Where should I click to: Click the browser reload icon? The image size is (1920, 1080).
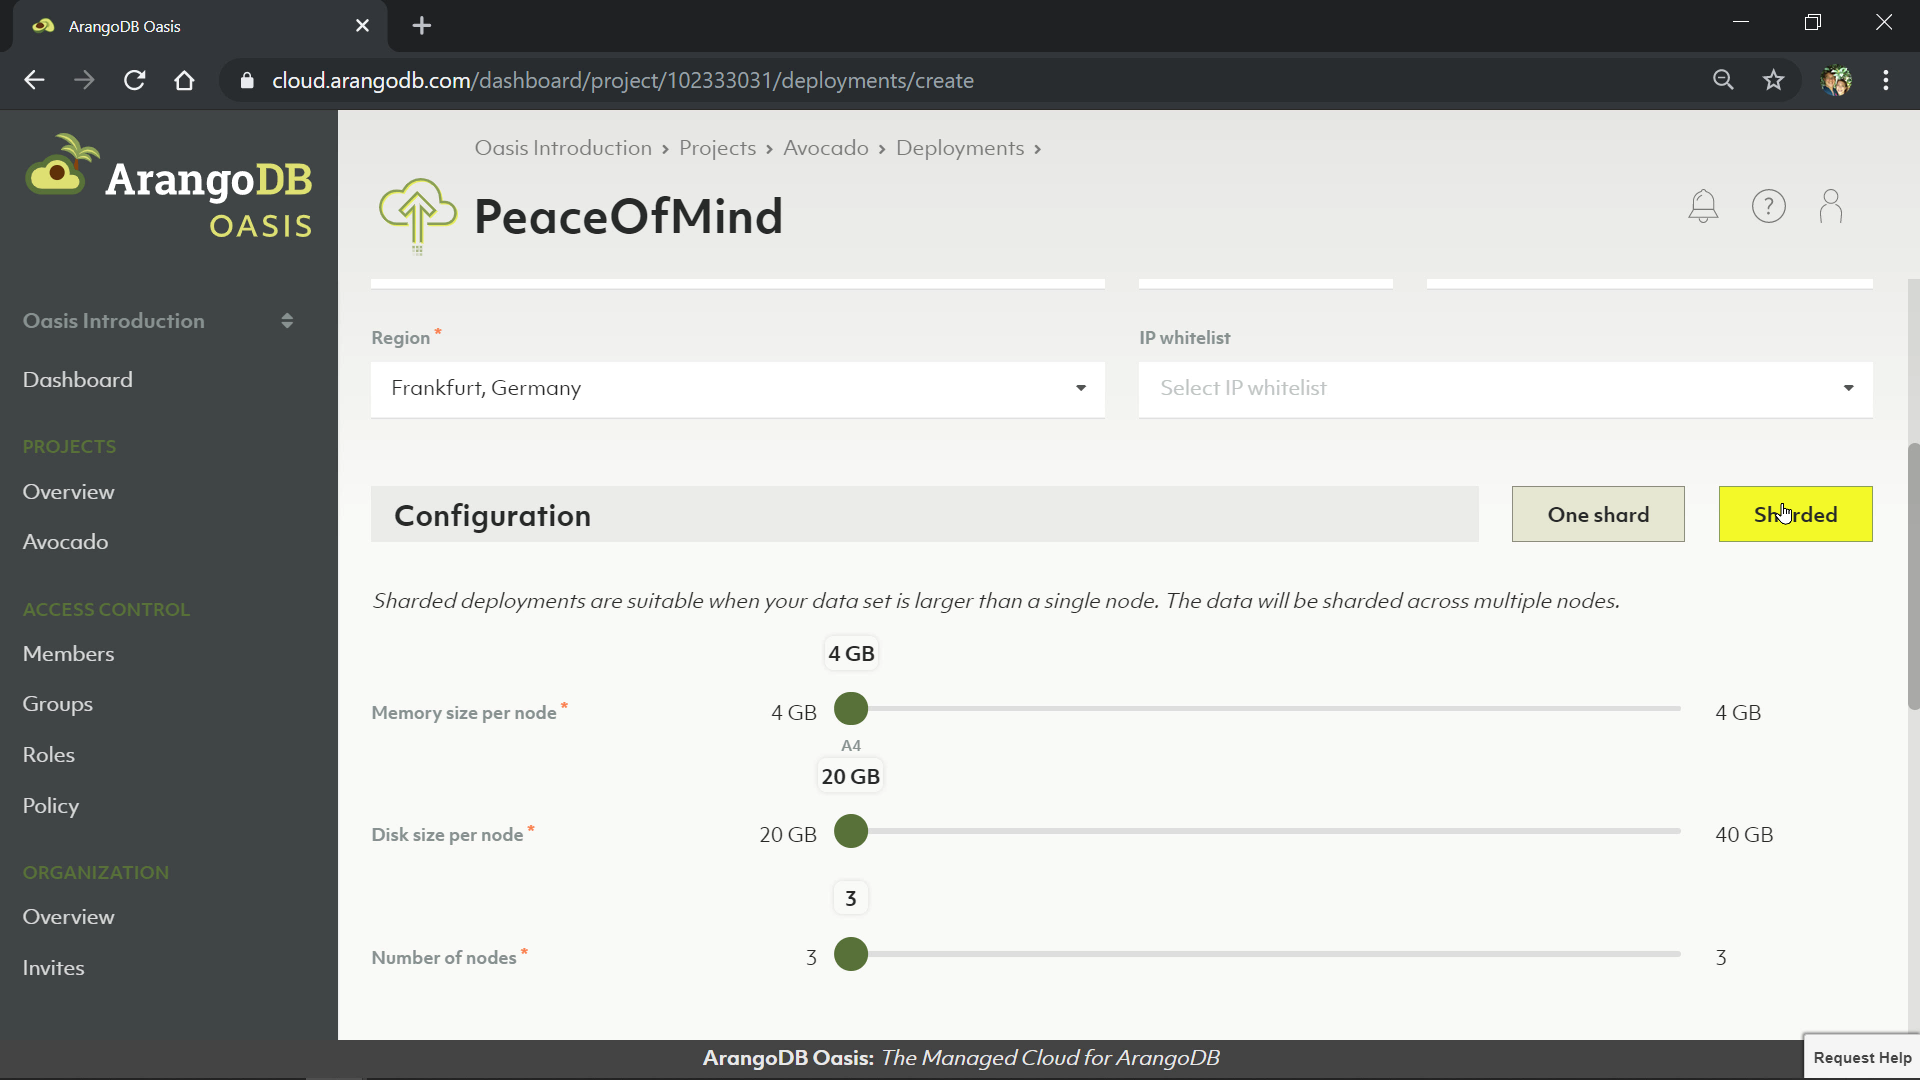click(135, 80)
